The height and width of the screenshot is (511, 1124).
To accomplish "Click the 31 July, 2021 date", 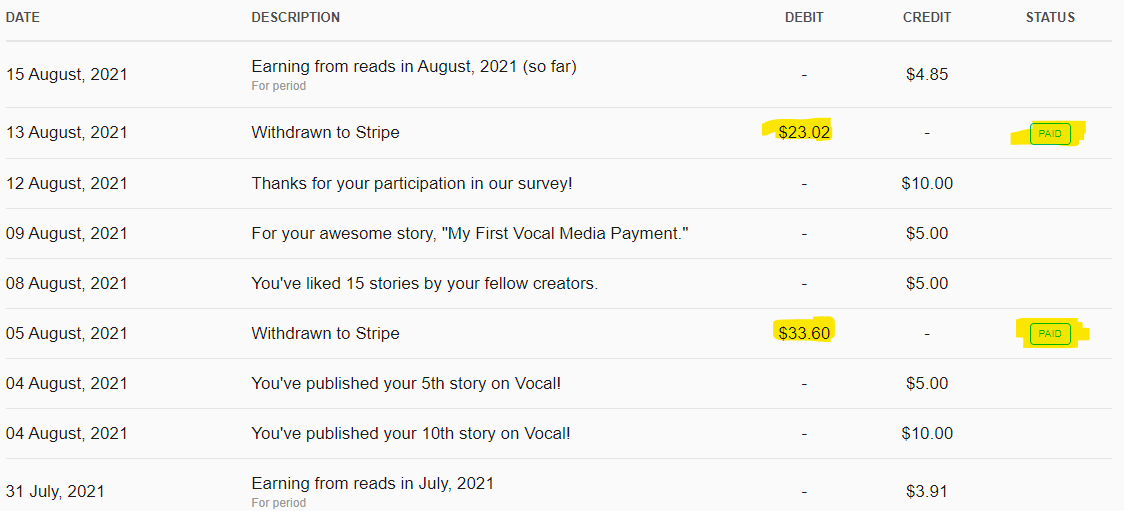I will [55, 491].
